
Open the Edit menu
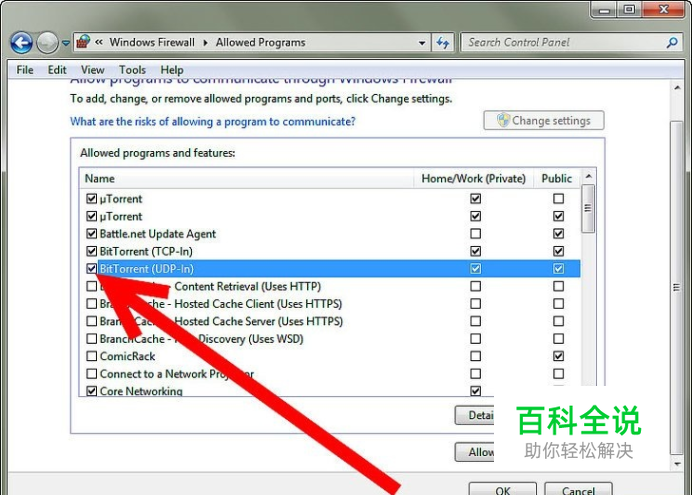click(57, 70)
